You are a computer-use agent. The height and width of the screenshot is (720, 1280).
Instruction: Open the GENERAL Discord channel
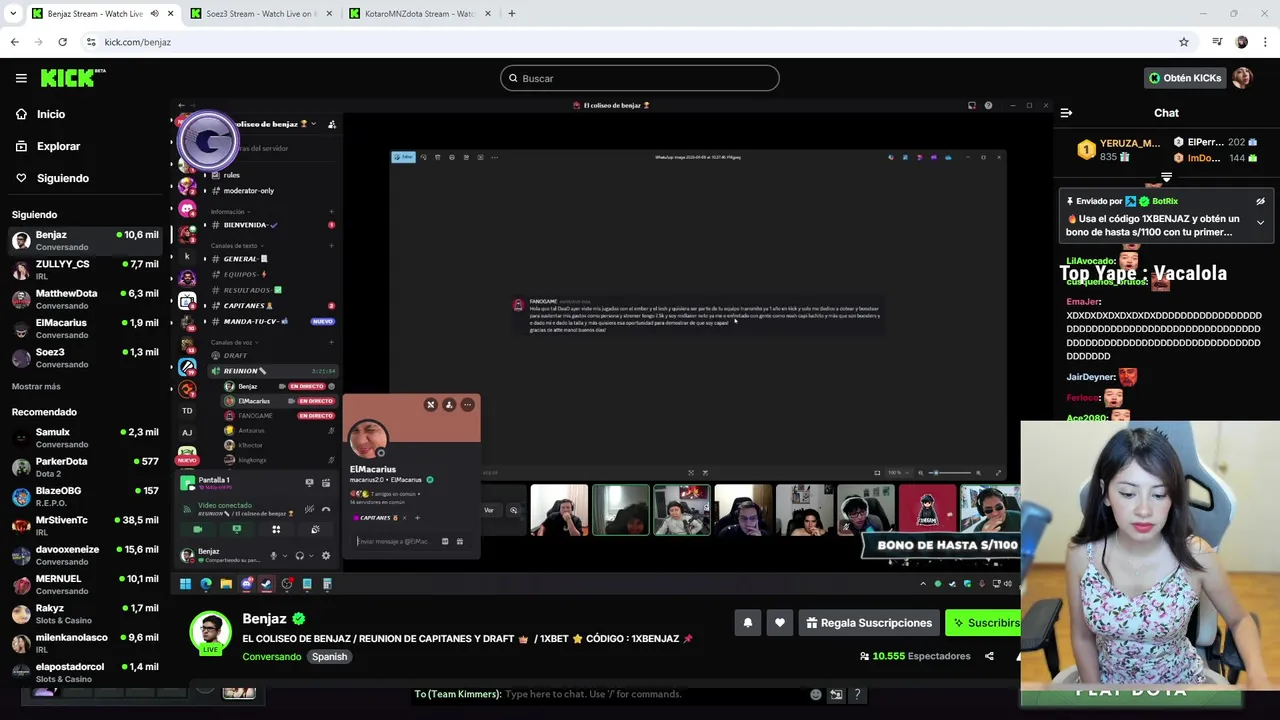point(270,259)
